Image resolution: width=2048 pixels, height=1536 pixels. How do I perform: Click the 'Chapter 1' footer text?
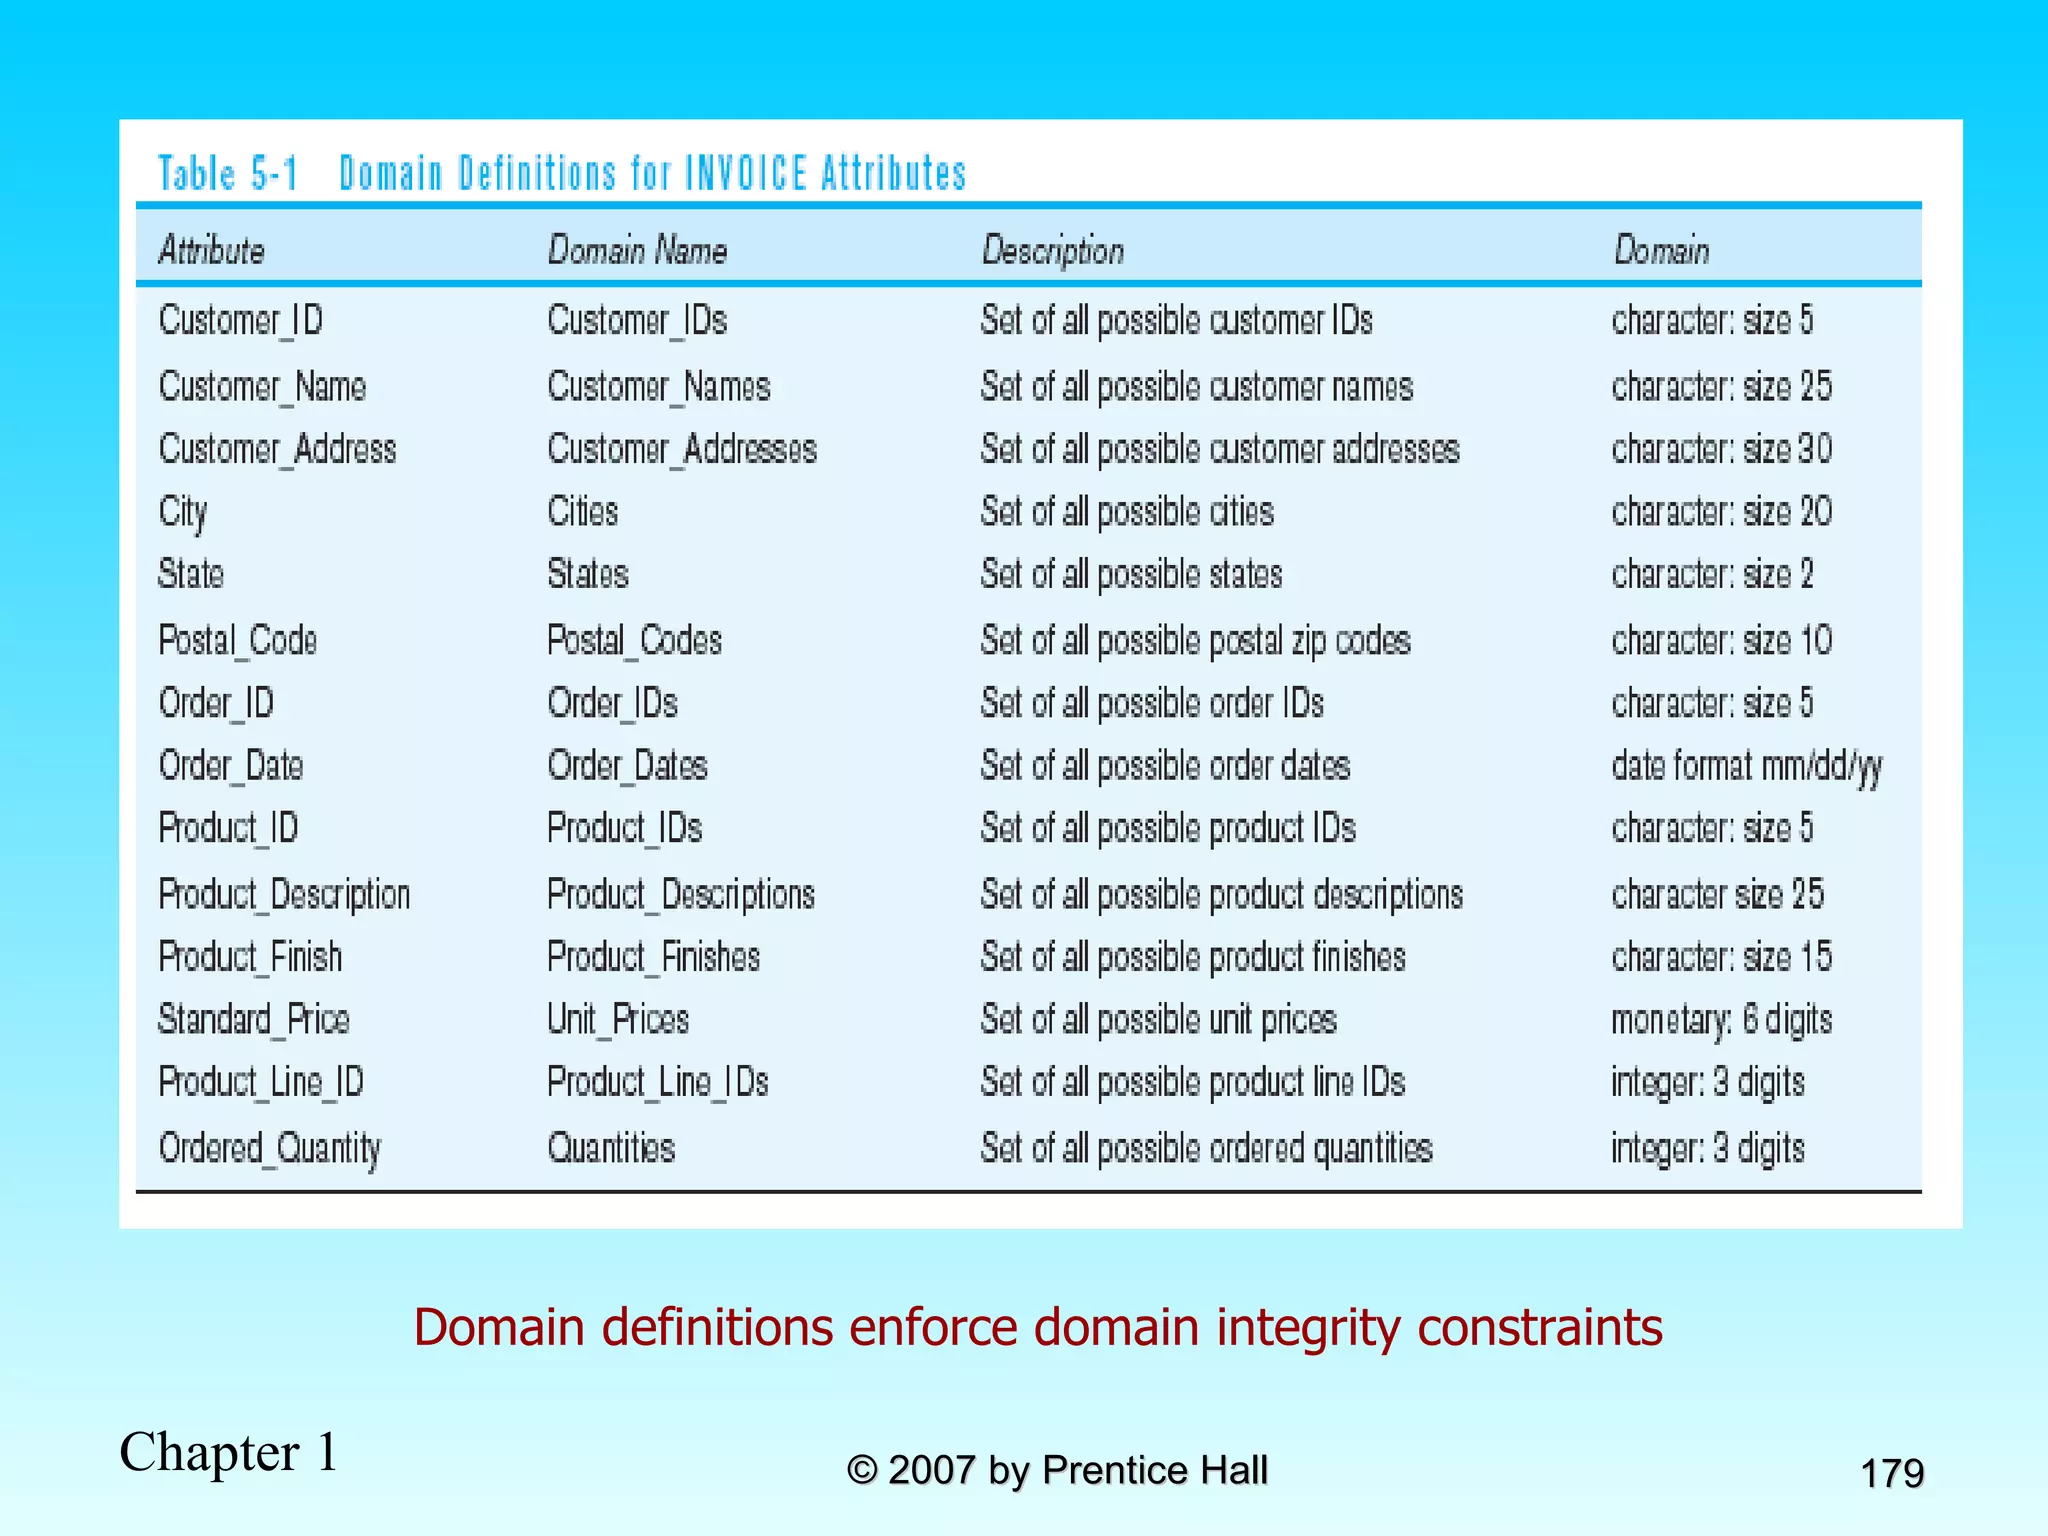point(229,1453)
